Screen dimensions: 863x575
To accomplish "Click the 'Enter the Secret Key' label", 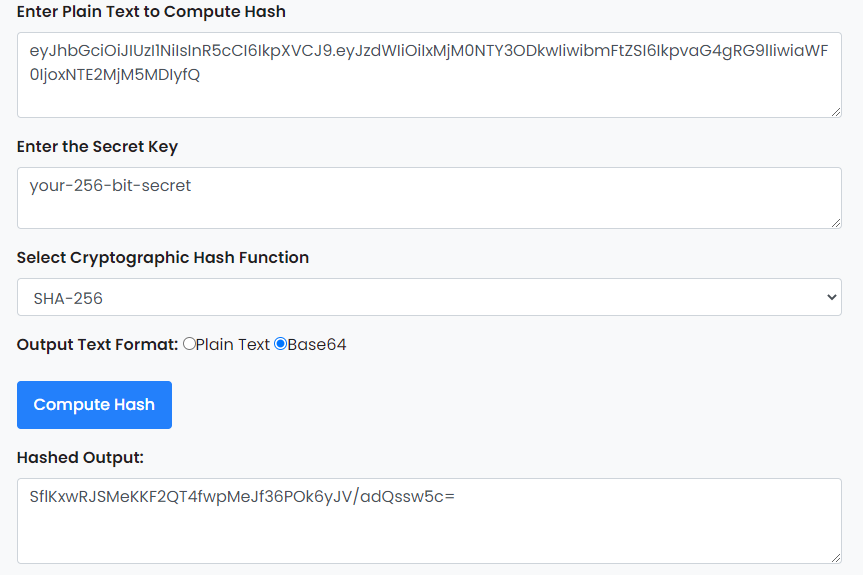I will point(97,147).
